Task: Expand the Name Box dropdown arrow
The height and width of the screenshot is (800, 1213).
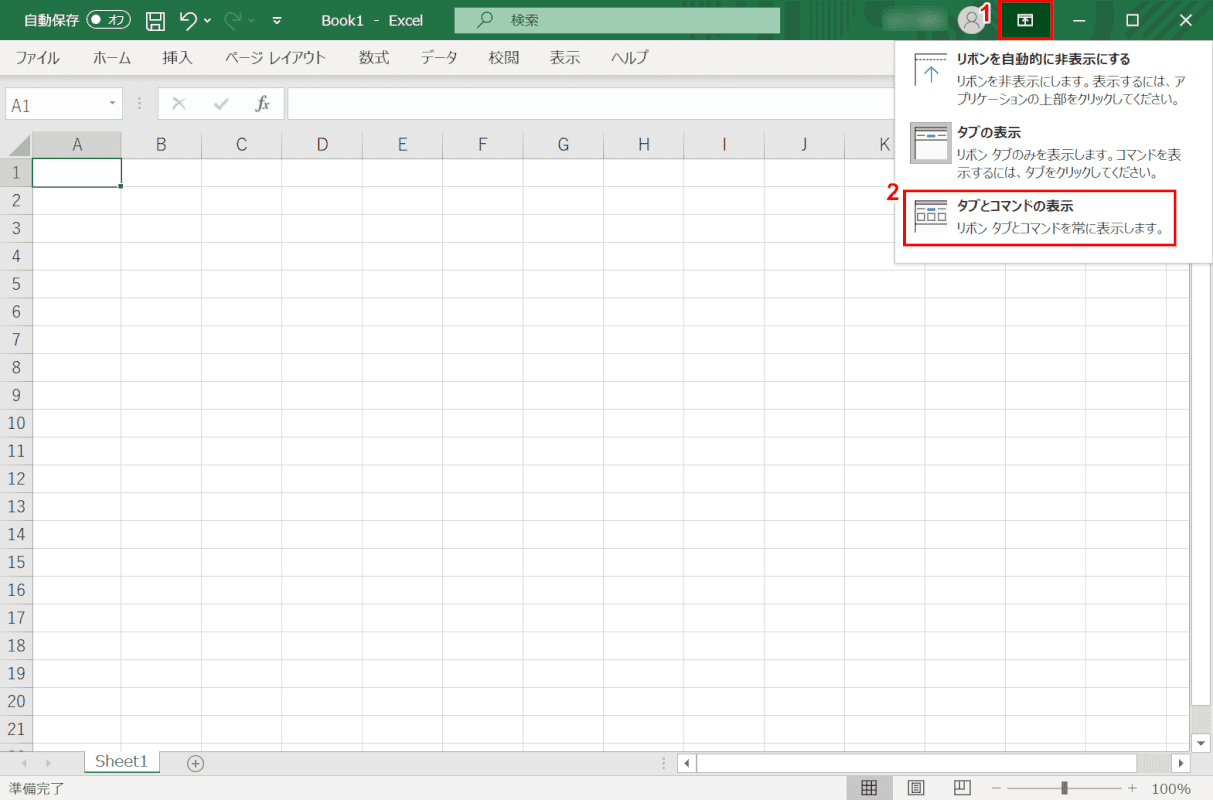Action: [112, 104]
